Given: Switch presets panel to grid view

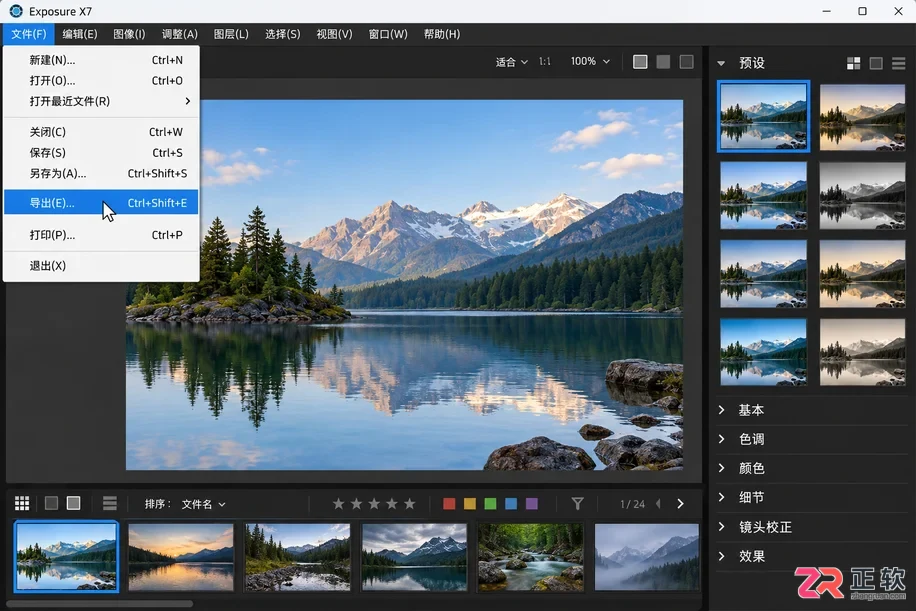Looking at the screenshot, I should coord(853,63).
